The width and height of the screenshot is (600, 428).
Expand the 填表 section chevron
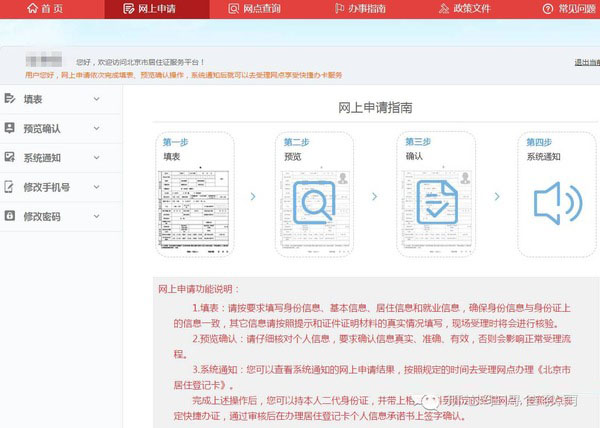pyautogui.click(x=96, y=99)
